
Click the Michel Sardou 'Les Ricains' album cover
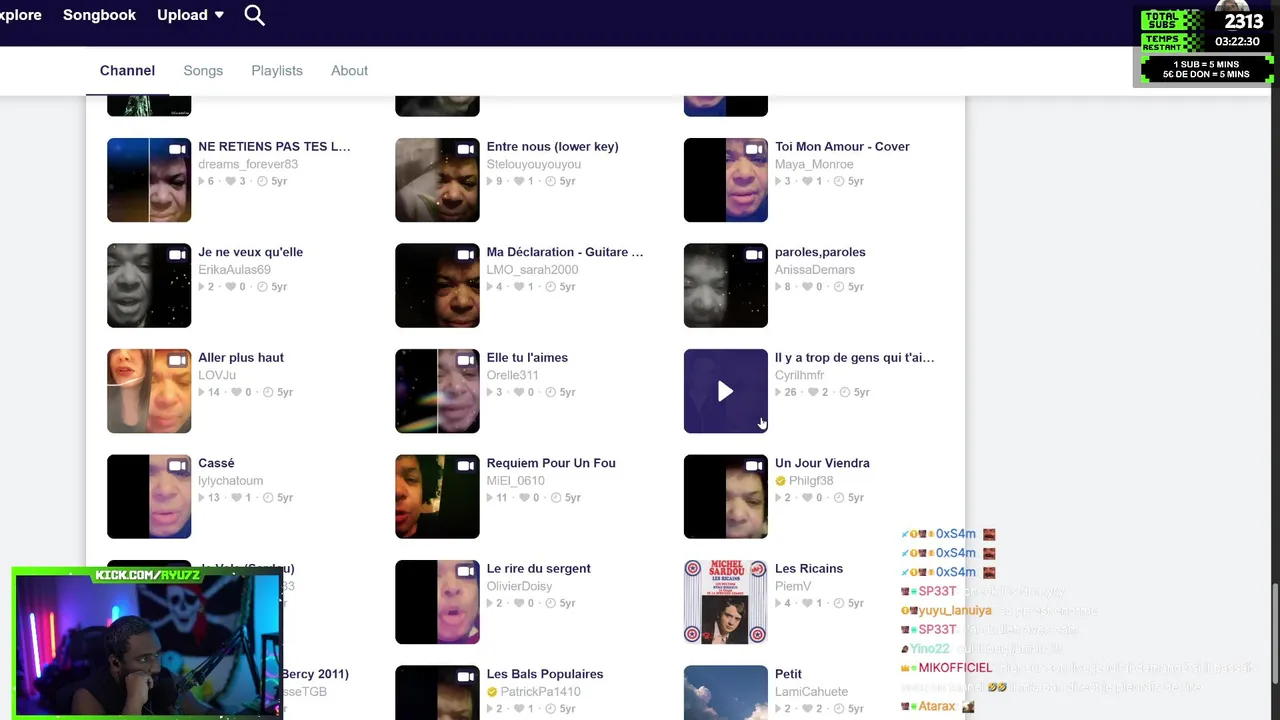coord(725,602)
